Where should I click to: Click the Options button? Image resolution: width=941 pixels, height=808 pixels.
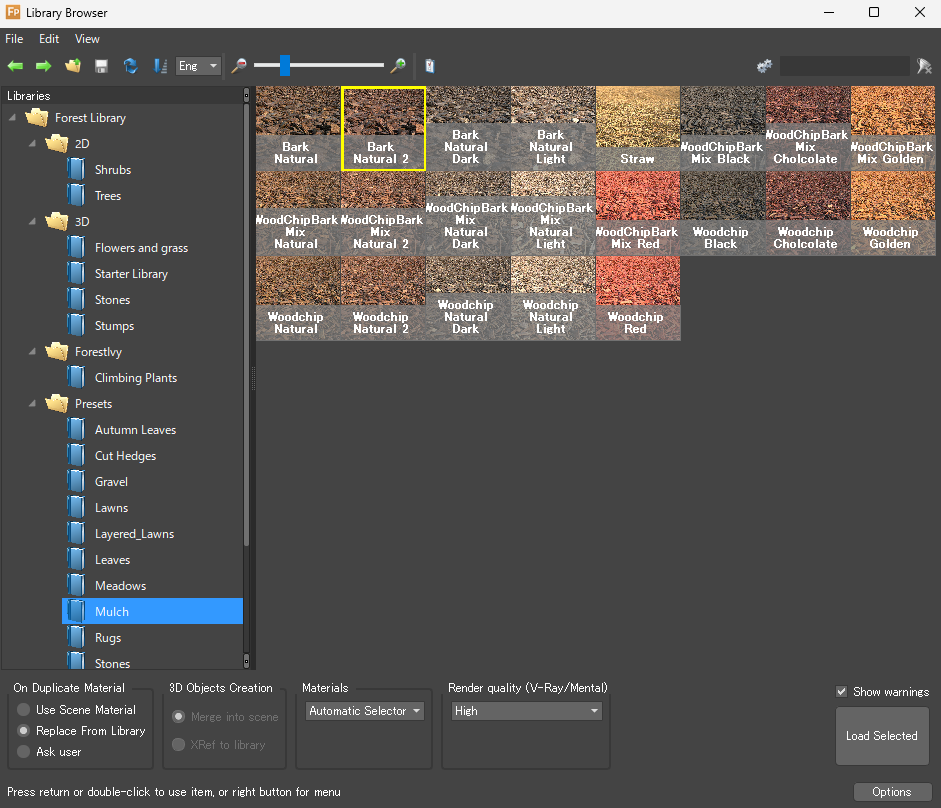click(x=891, y=792)
